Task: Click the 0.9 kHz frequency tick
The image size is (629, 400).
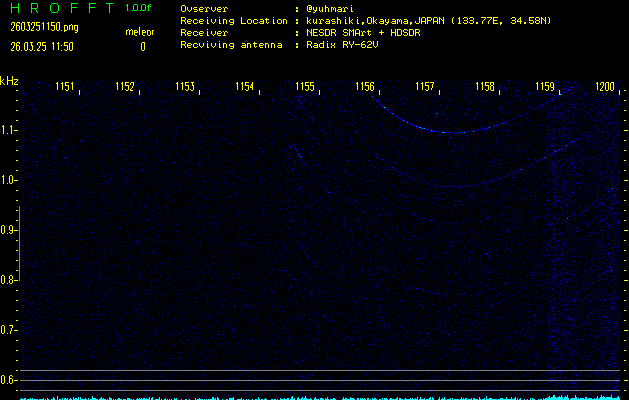Action: (x=9, y=230)
